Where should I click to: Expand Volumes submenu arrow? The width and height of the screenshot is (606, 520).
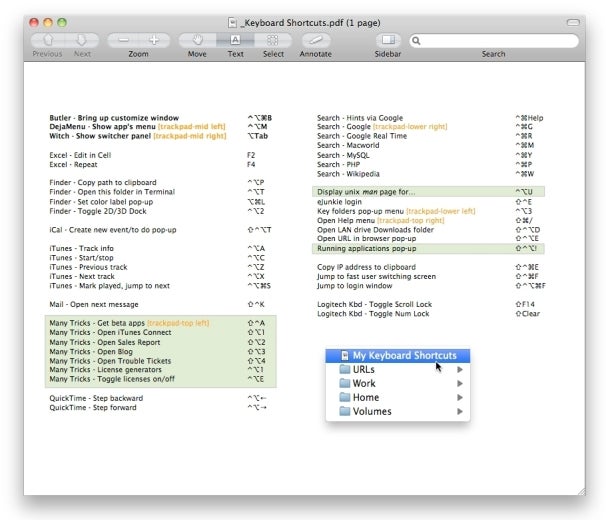[460, 411]
